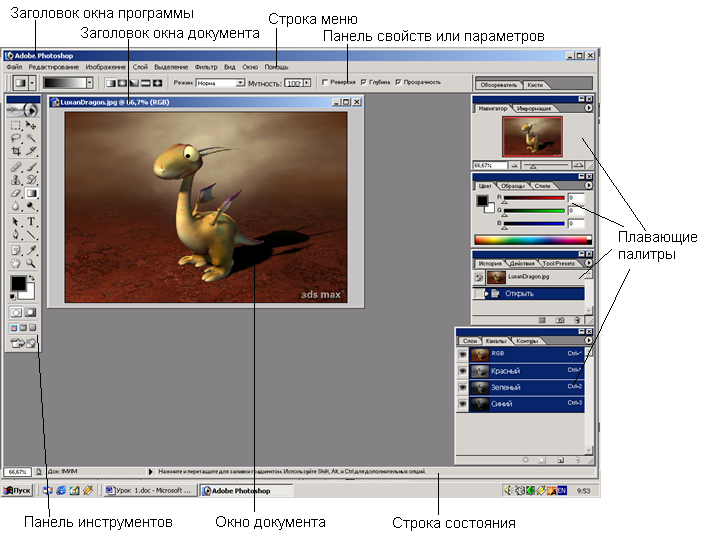This screenshot has width=702, height=542.
Task: Click the diamond gradient style button
Action: point(158,83)
